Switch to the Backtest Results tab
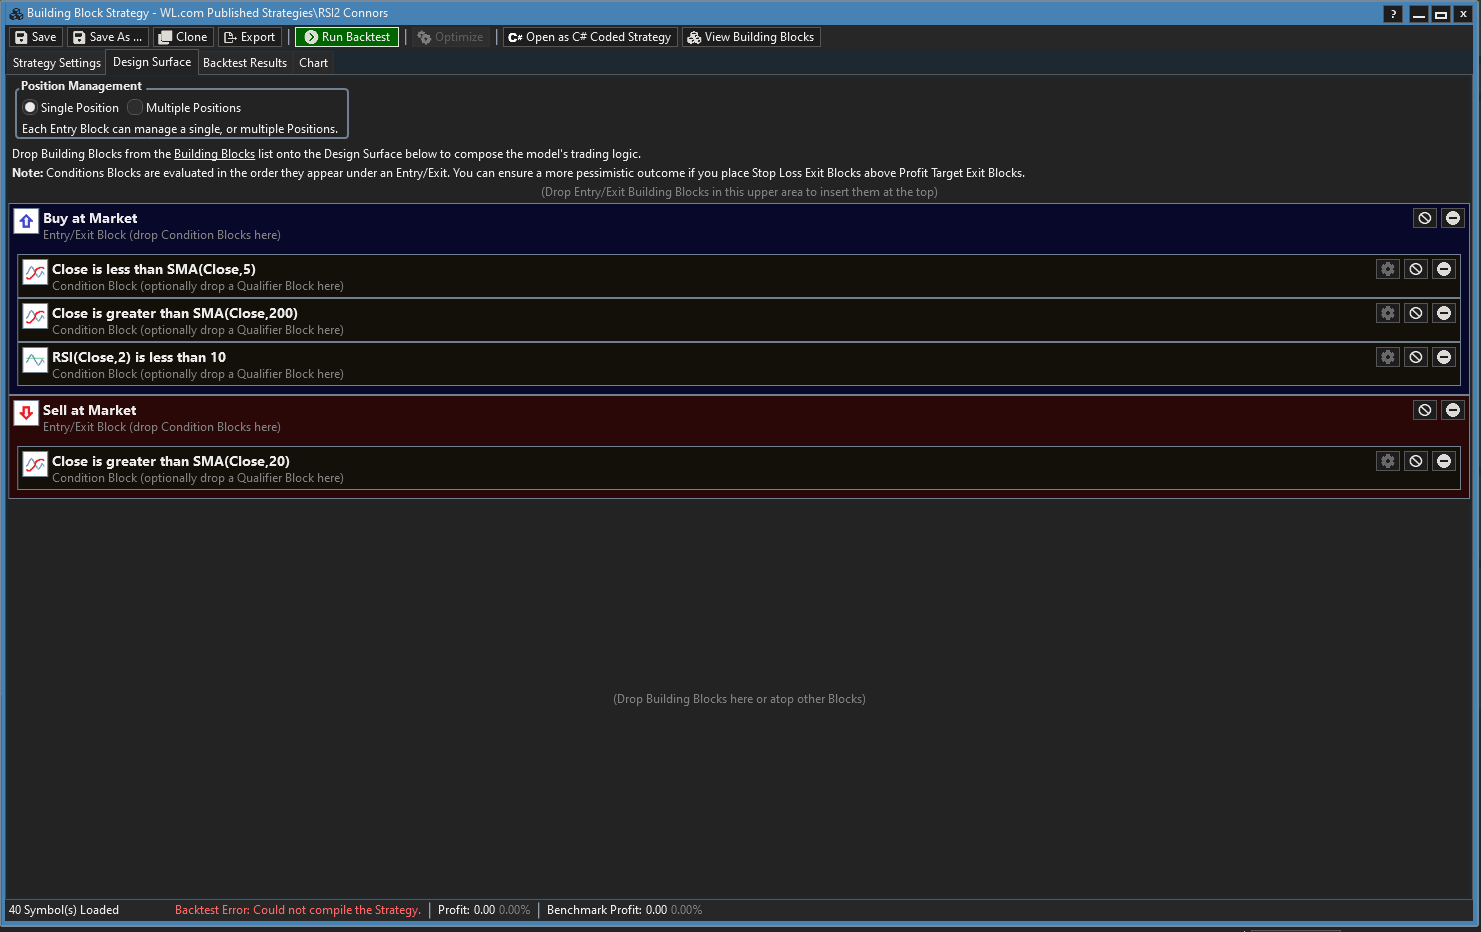The width and height of the screenshot is (1481, 932). pyautogui.click(x=245, y=63)
